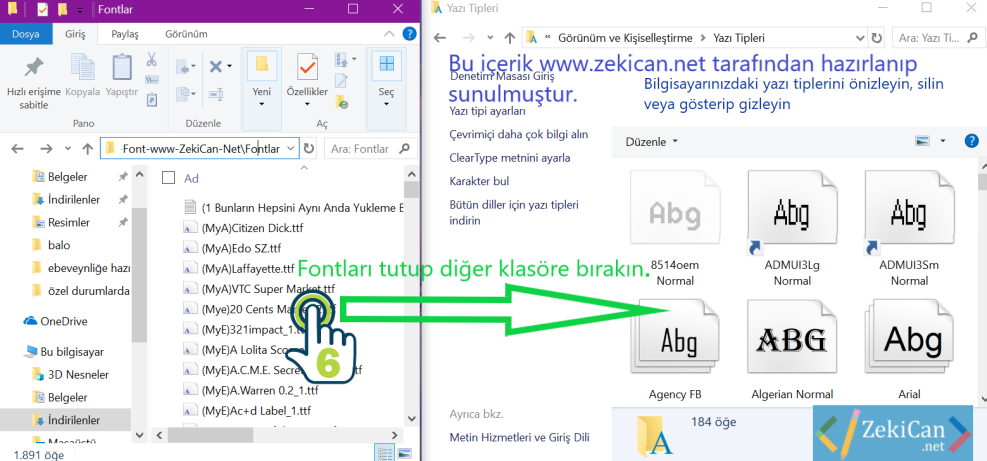The height and width of the screenshot is (461, 987).
Task: Open the Dosya menu
Action: (x=26, y=33)
